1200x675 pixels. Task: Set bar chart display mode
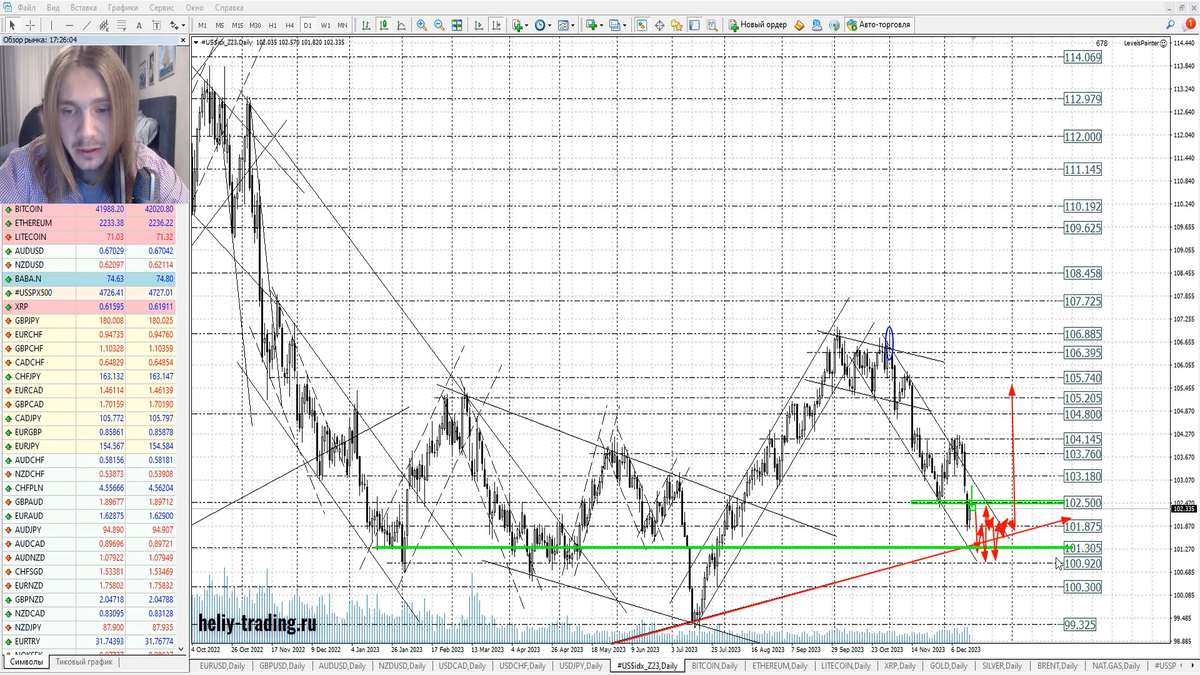point(366,24)
